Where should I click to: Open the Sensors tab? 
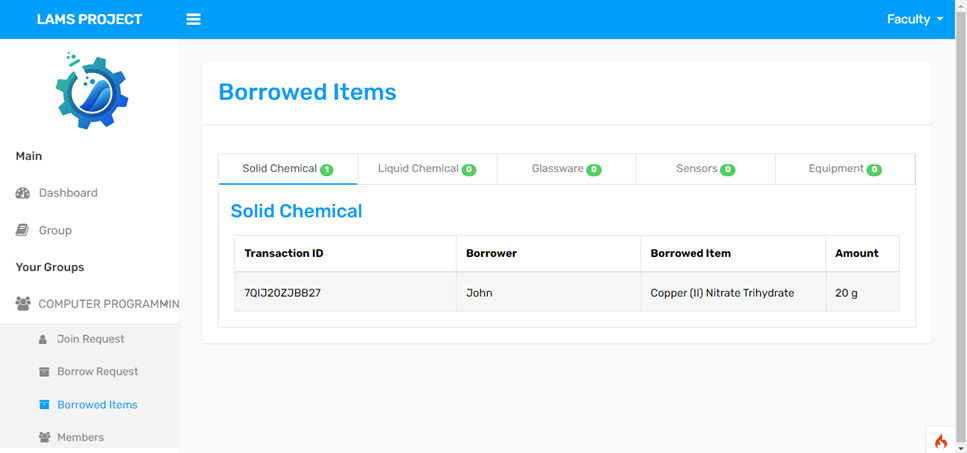(705, 169)
